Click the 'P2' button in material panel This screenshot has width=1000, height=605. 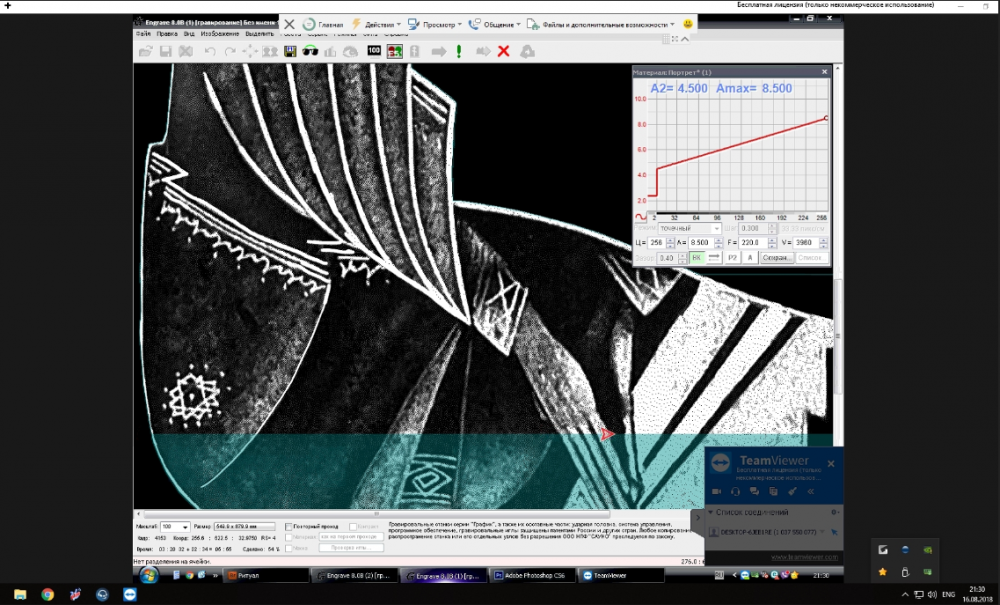pos(732,257)
